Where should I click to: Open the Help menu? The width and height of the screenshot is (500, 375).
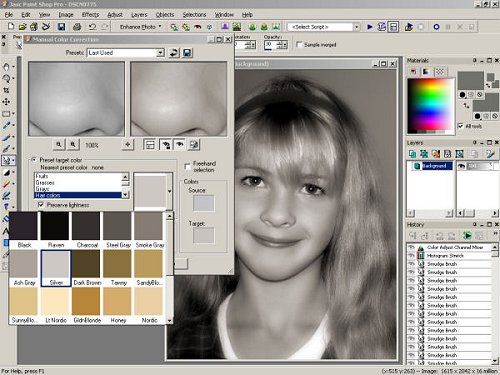tap(247, 15)
